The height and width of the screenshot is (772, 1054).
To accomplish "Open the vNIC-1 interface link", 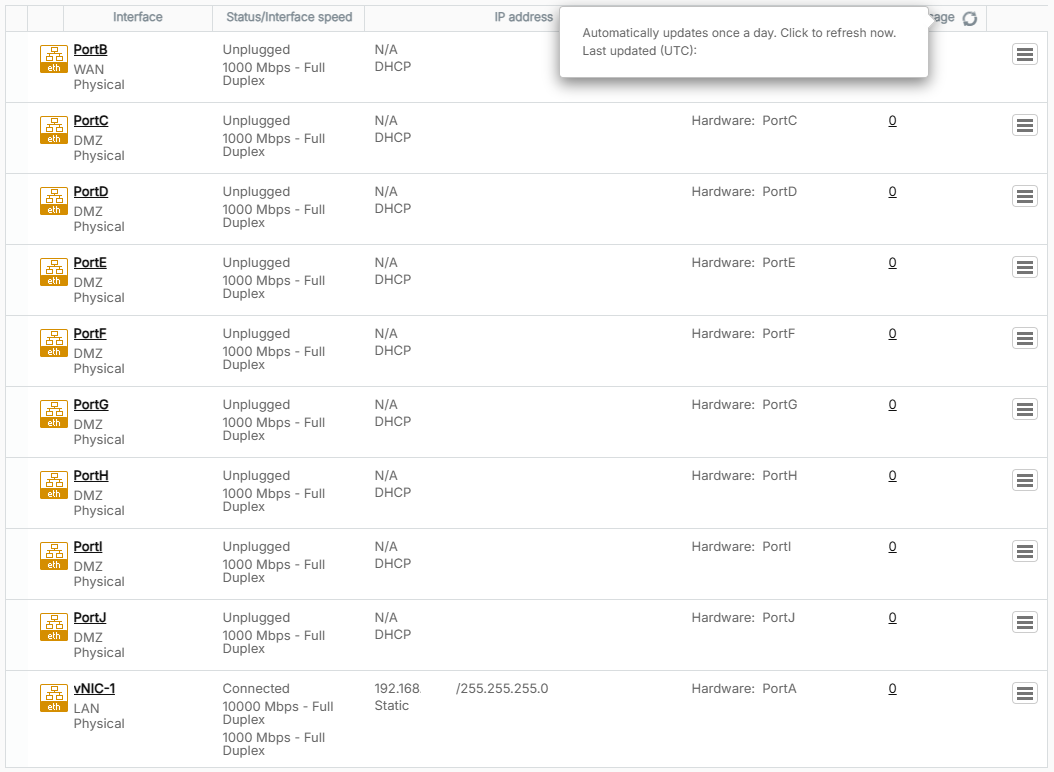I will [94, 689].
